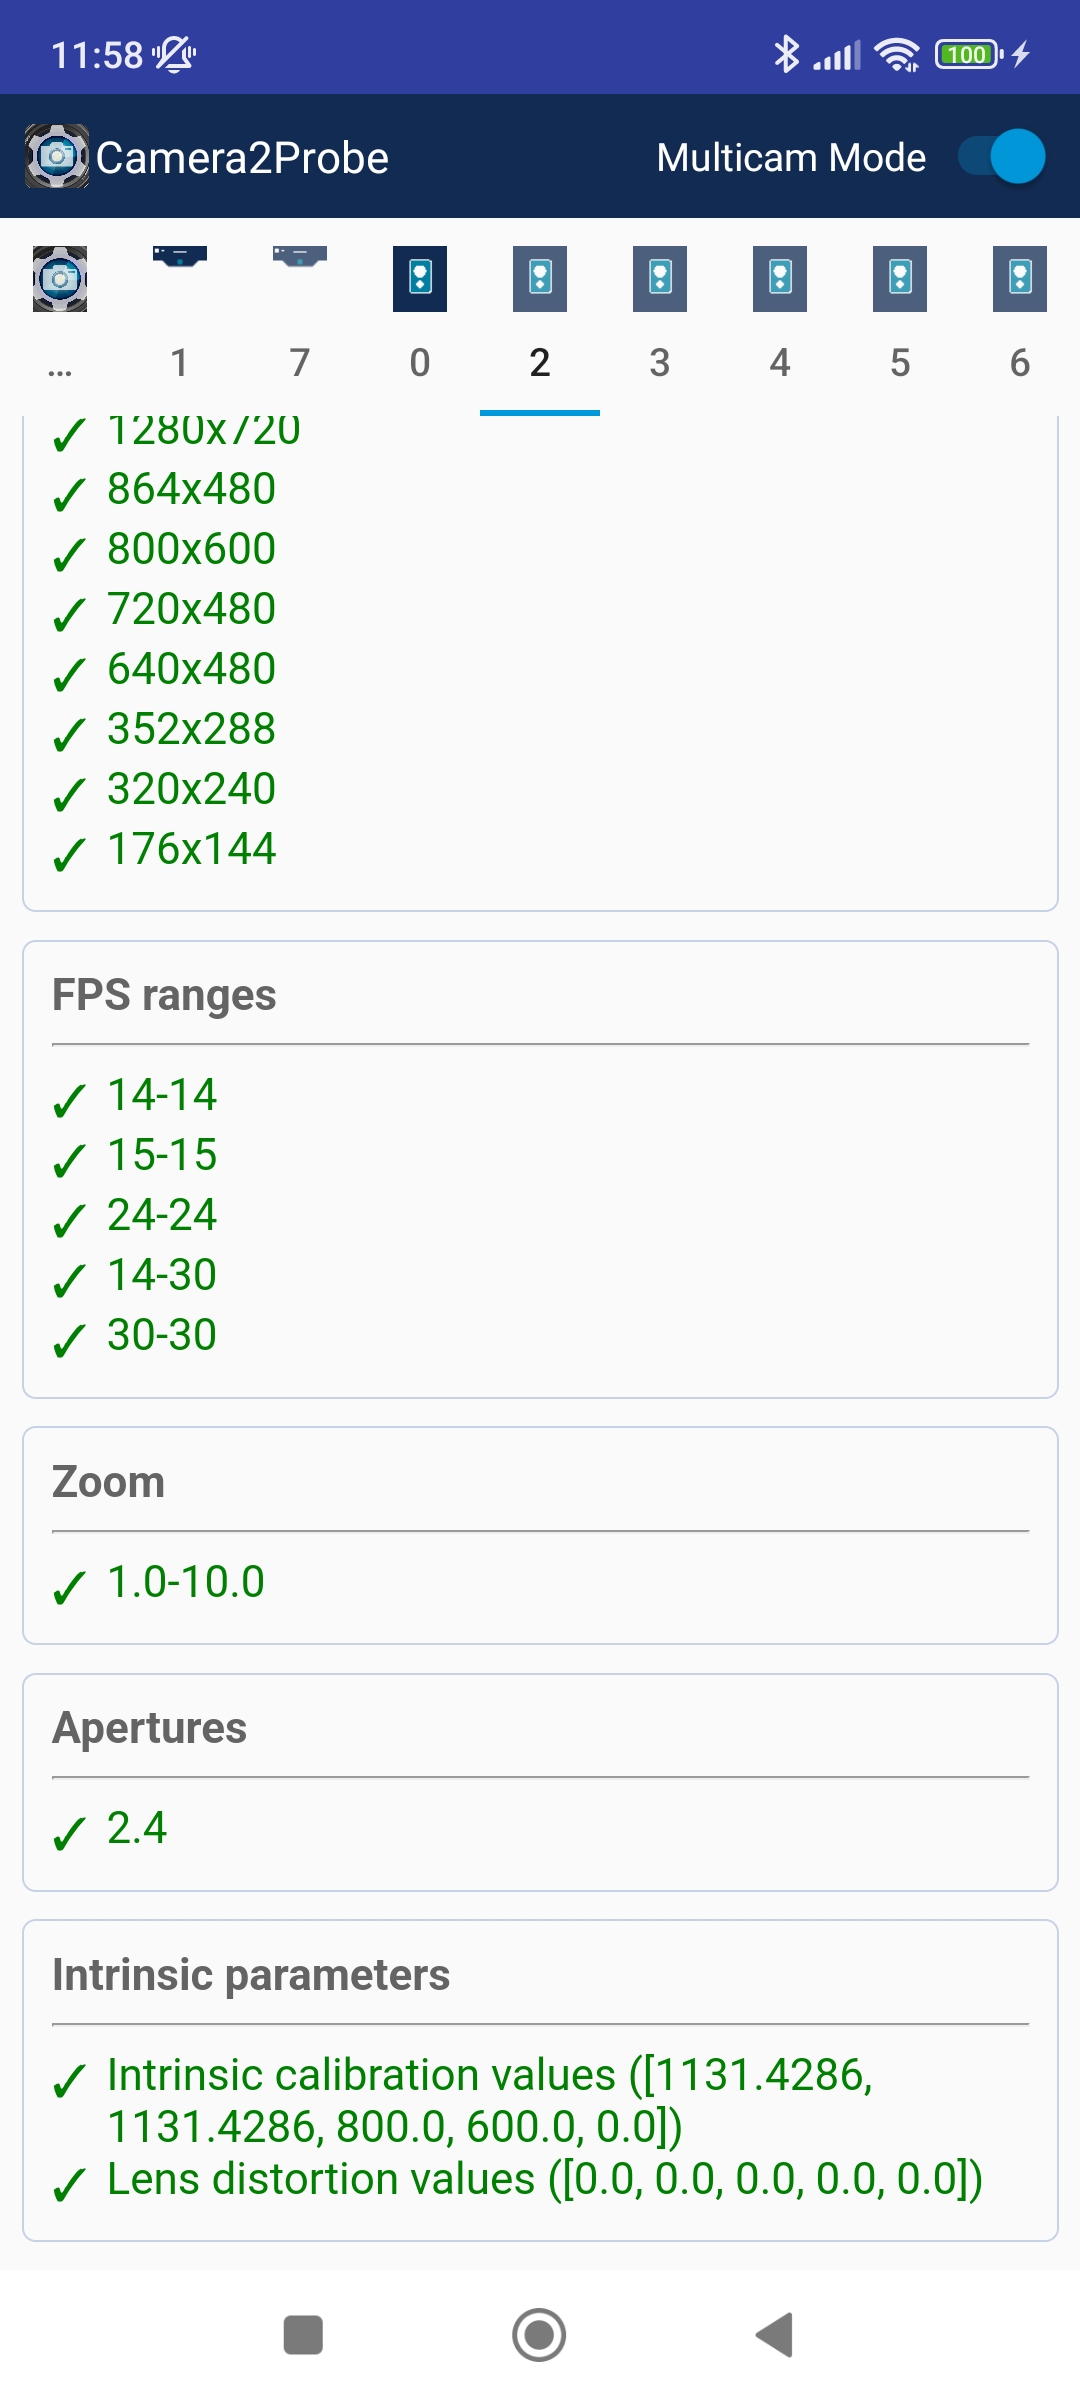Viewport: 1080px width, 2400px height.
Task: Tap the 1.0-10.0 zoom range entry
Action: 186,1582
